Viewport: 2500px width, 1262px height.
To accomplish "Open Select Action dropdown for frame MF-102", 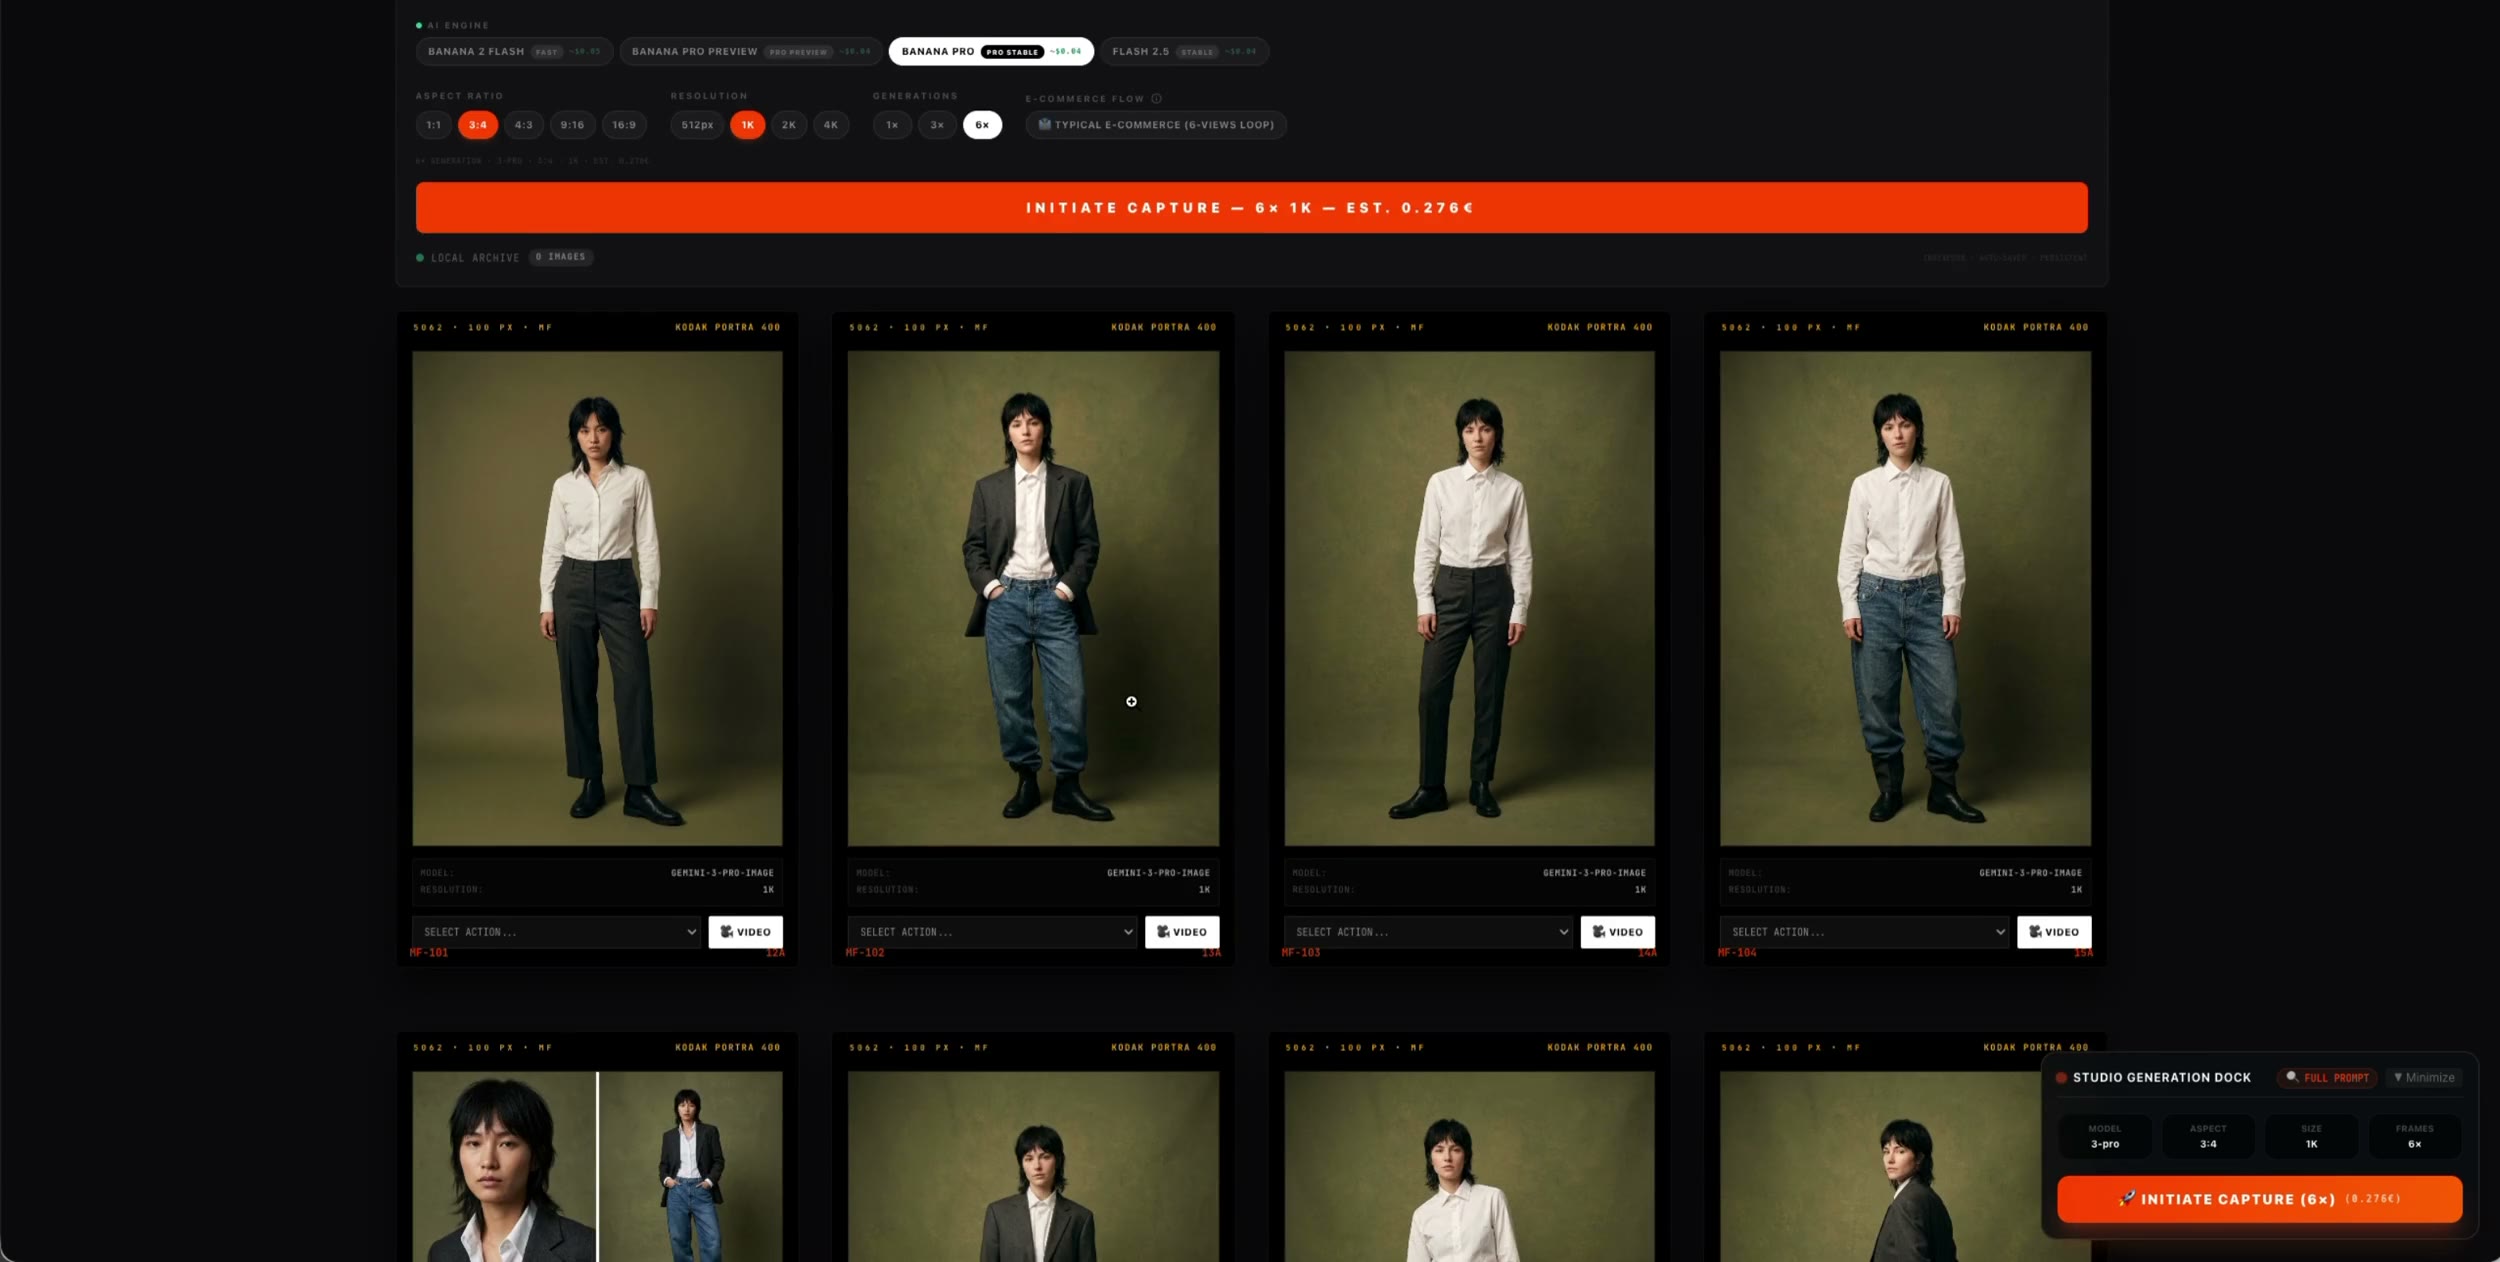I will point(992,931).
